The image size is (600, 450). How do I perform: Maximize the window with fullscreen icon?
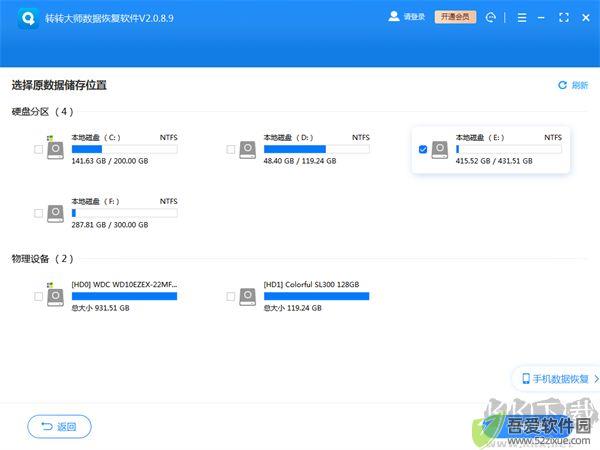[564, 18]
